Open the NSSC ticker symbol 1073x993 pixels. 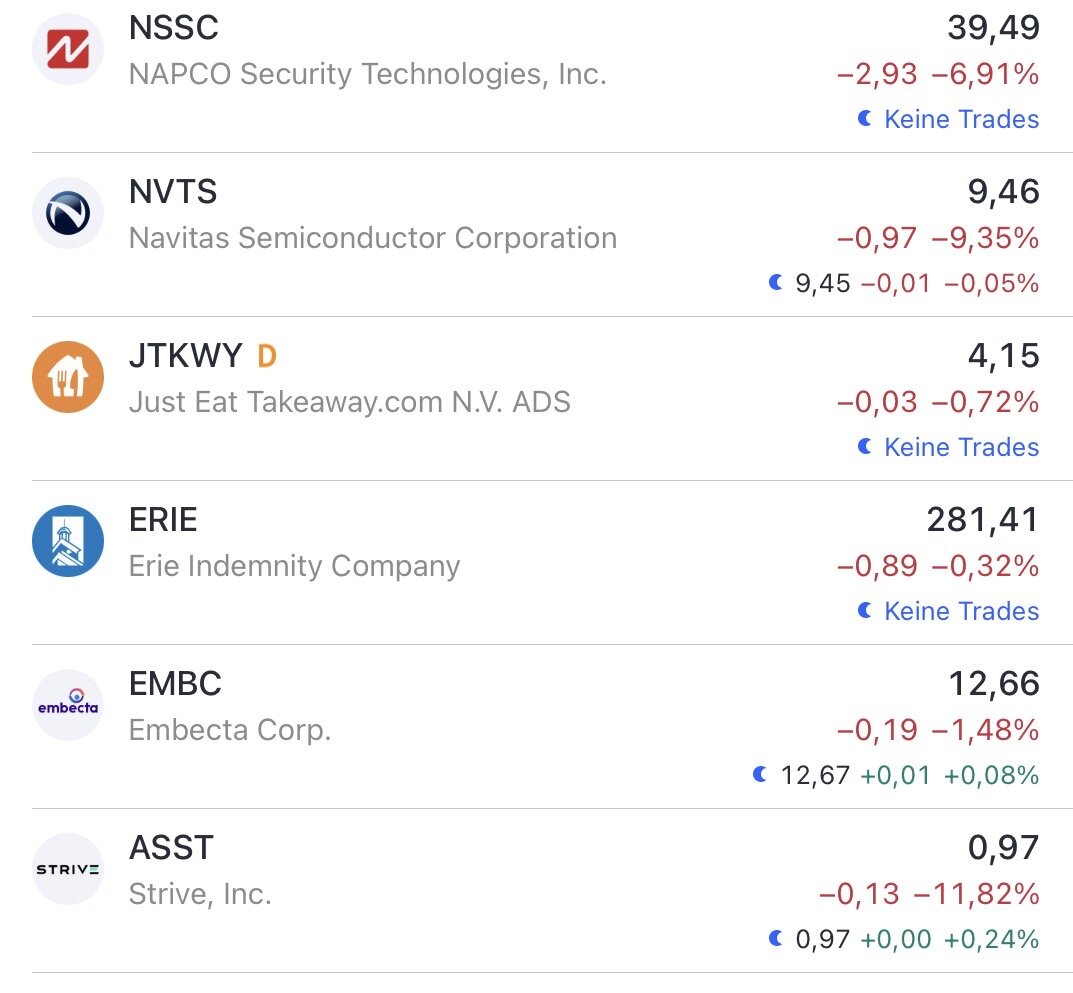pyautogui.click(x=174, y=28)
